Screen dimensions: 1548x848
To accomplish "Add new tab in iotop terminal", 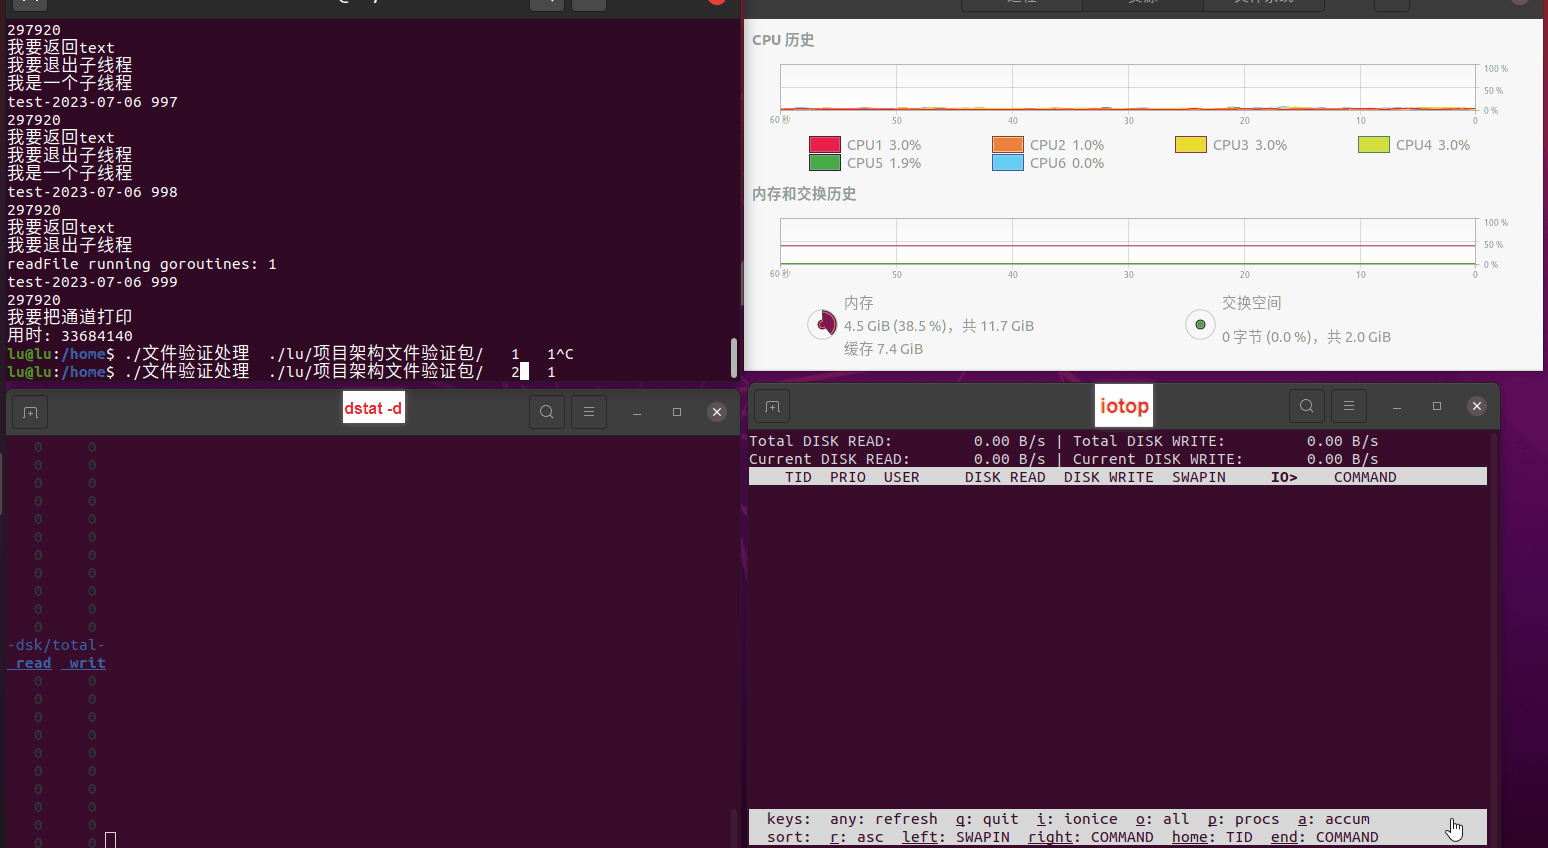I will (772, 406).
